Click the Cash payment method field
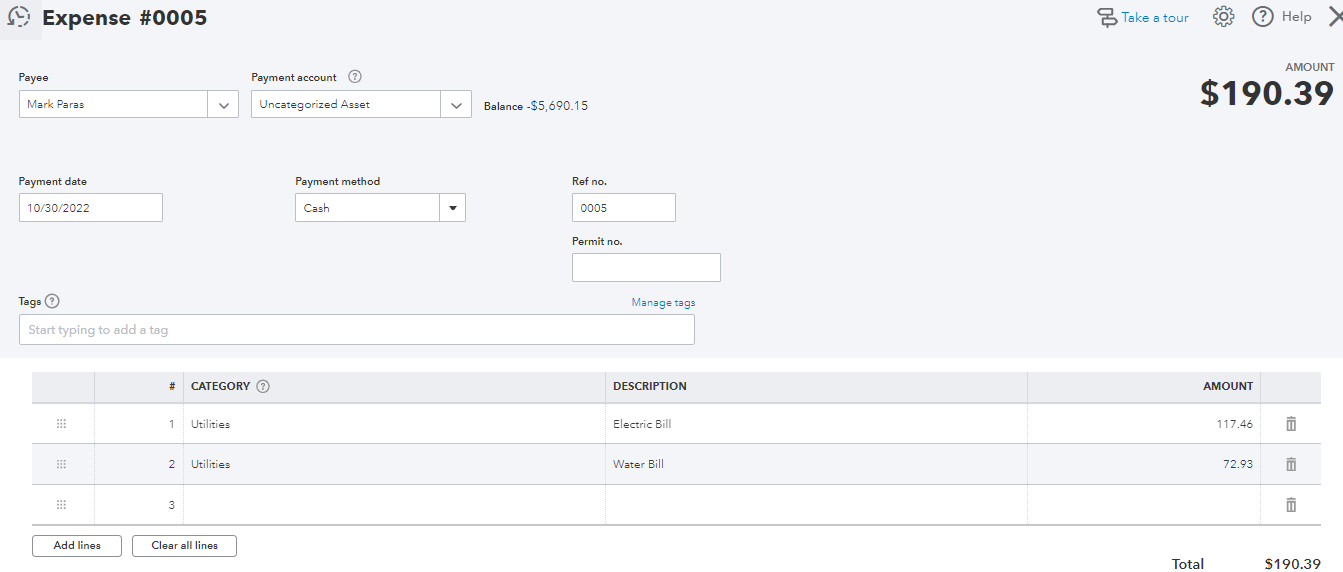Image resolution: width=1343 pixels, height=572 pixels. point(368,208)
